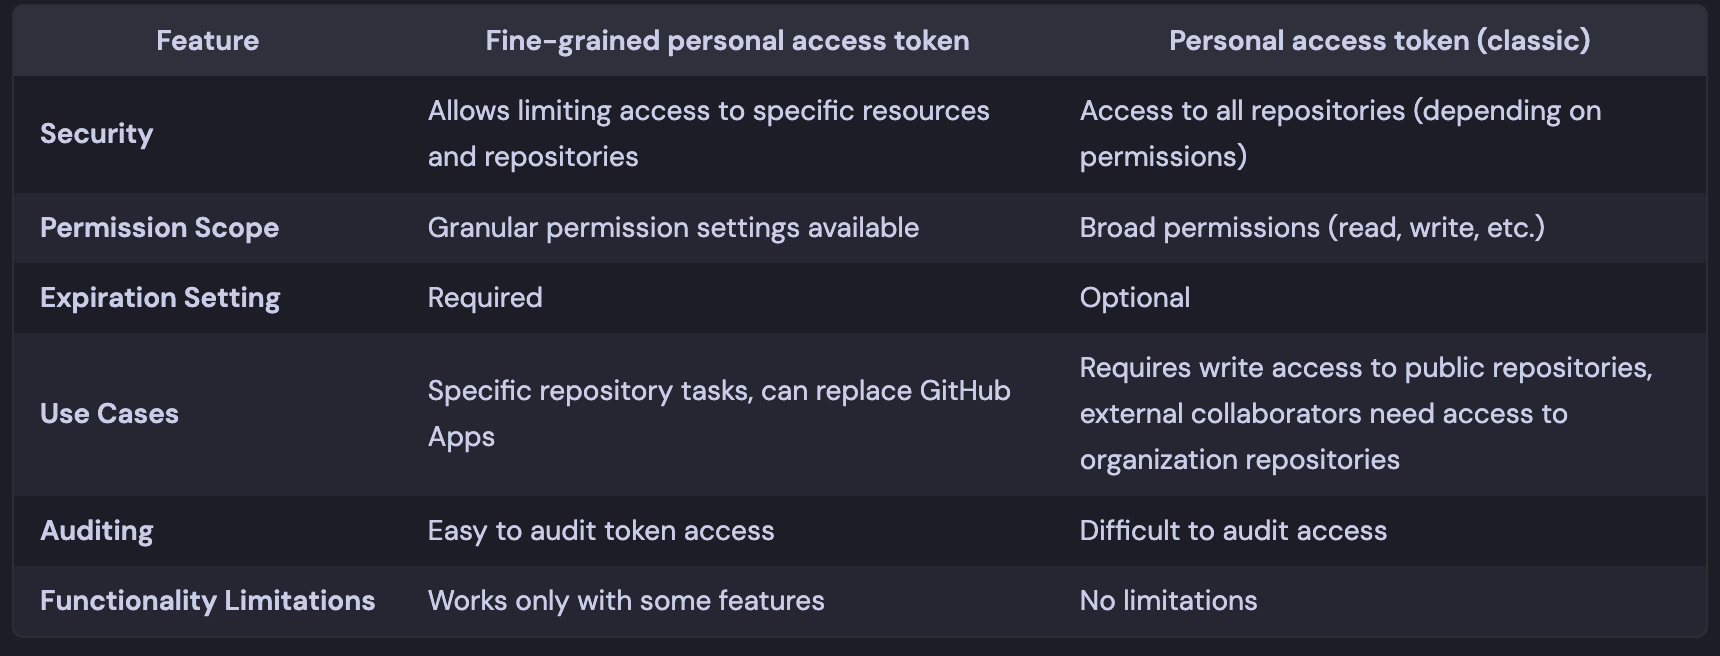Select the 'Security' row label
Screen dimensions: 1720x656
96,134
